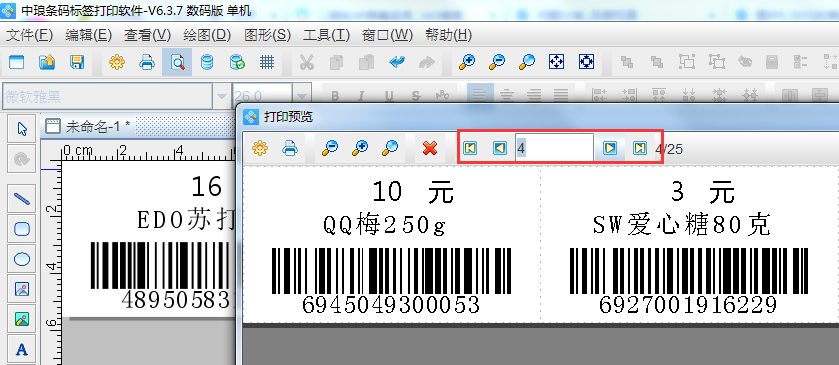The image size is (839, 365).
Task: Click the 4/25 page count text
Action: [669, 149]
